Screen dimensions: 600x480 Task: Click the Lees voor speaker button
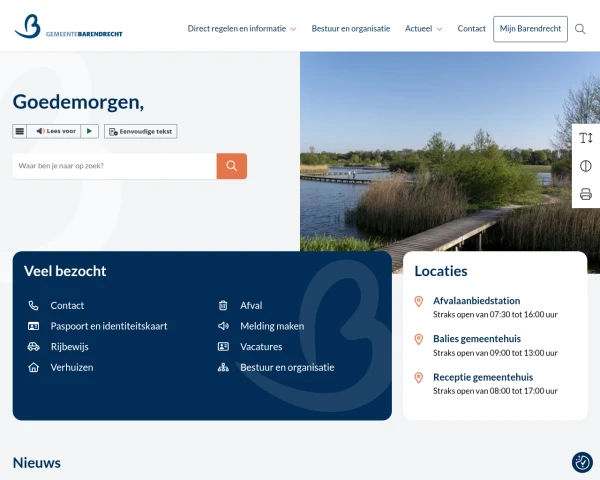56,131
